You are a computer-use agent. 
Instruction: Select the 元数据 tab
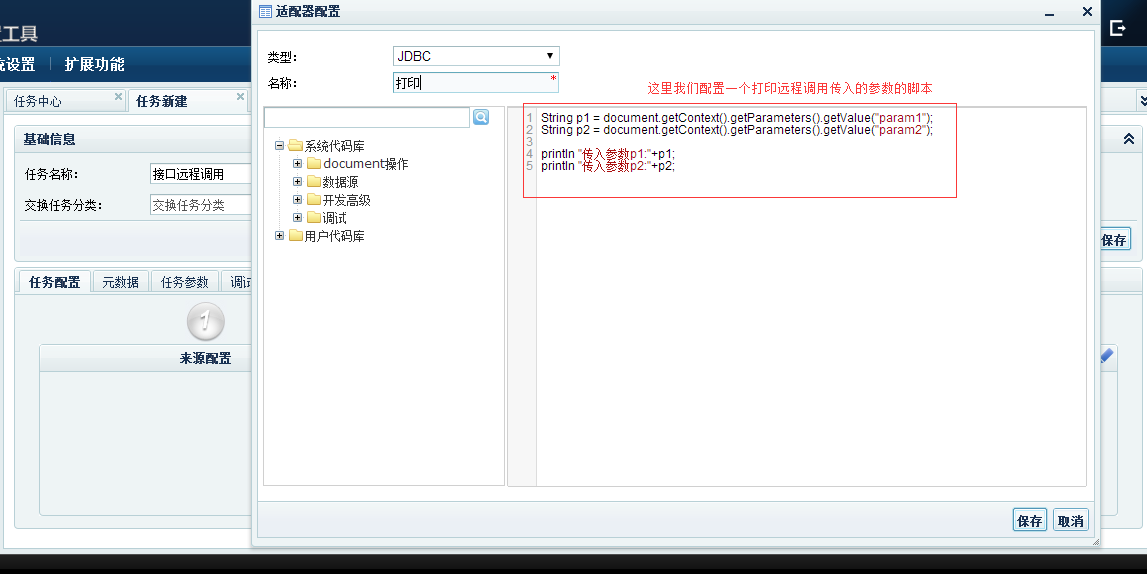click(121, 282)
